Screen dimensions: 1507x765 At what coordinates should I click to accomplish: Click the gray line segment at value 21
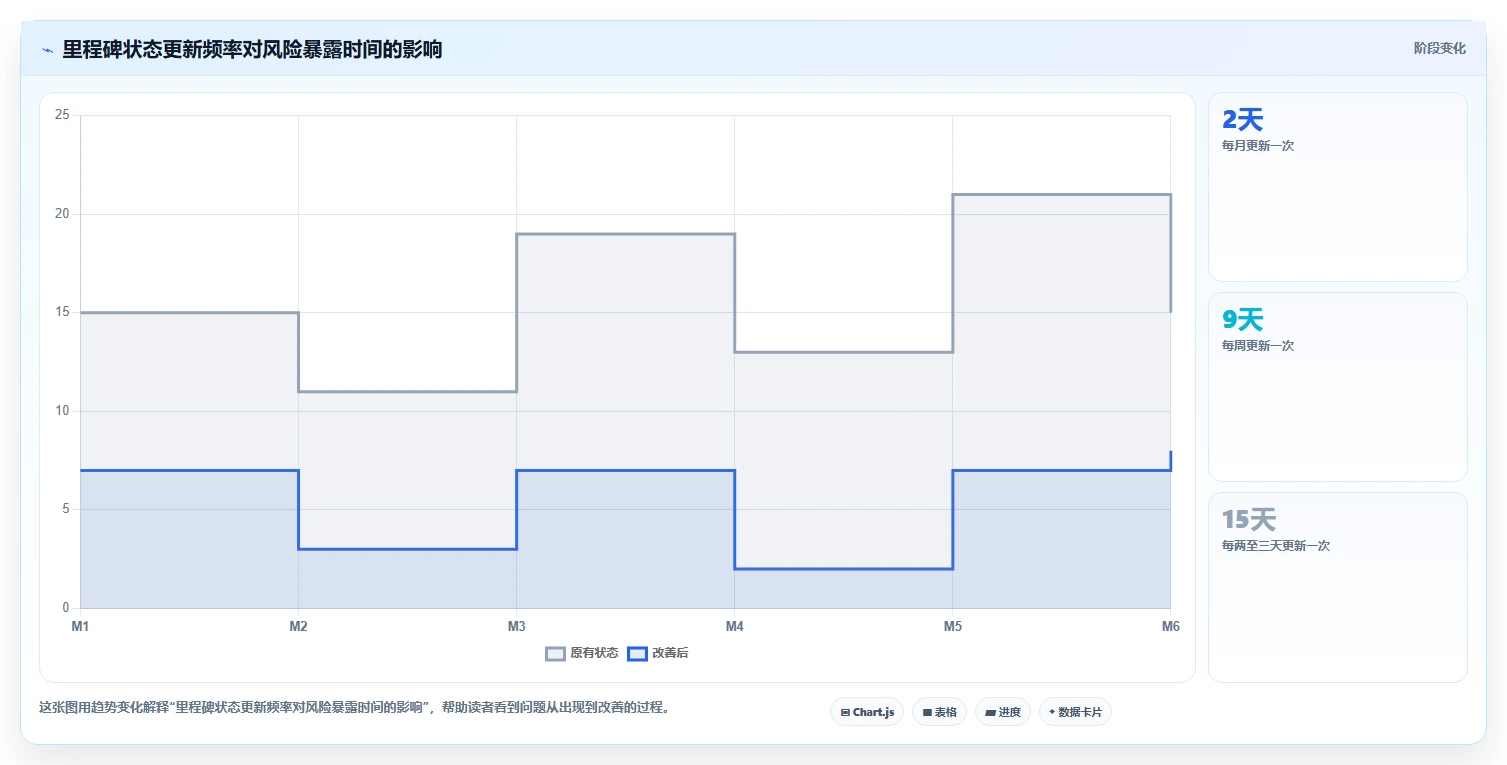(1061, 195)
